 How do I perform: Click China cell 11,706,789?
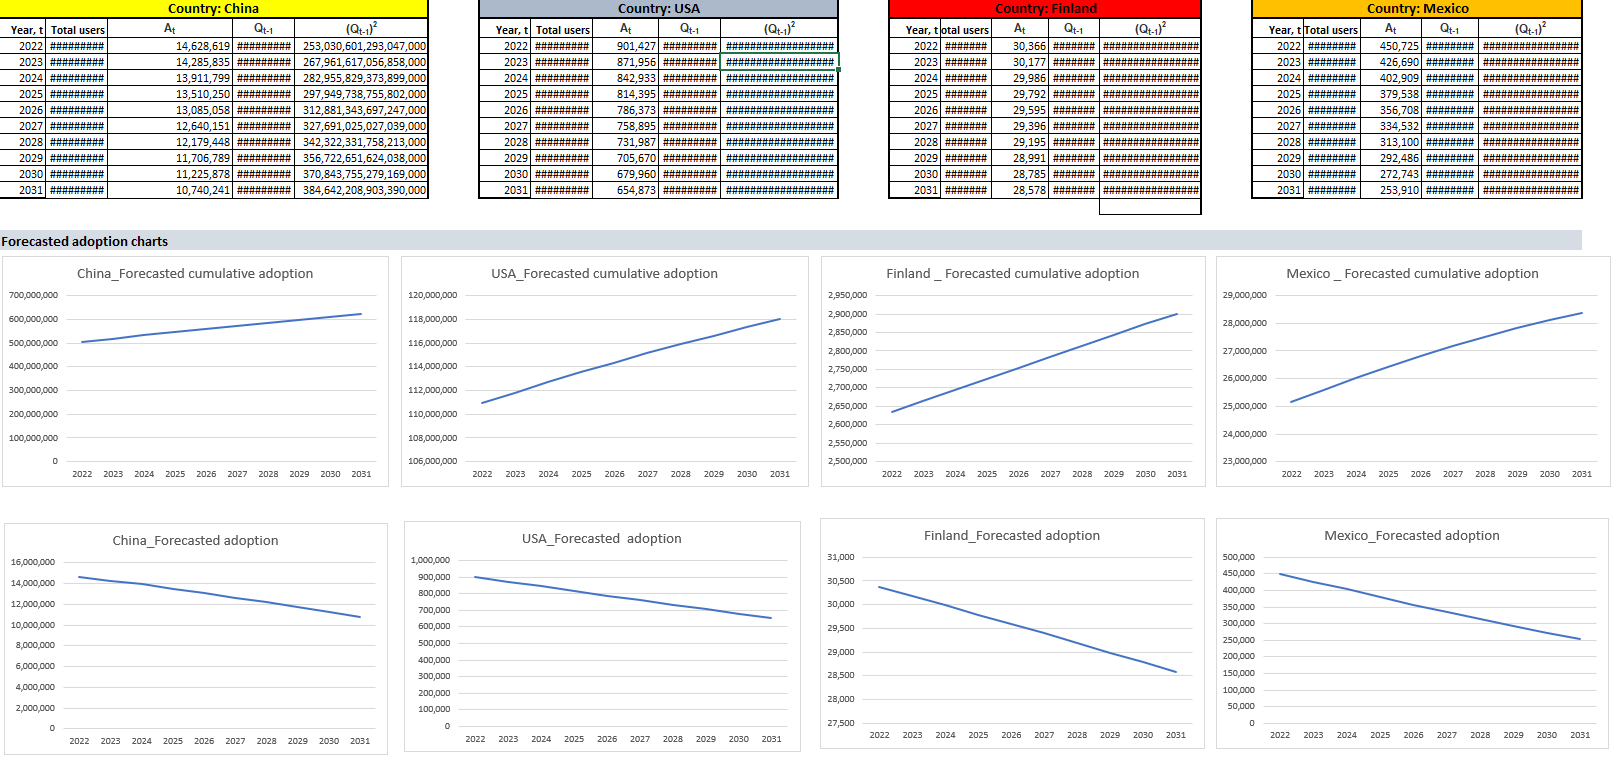(170, 158)
